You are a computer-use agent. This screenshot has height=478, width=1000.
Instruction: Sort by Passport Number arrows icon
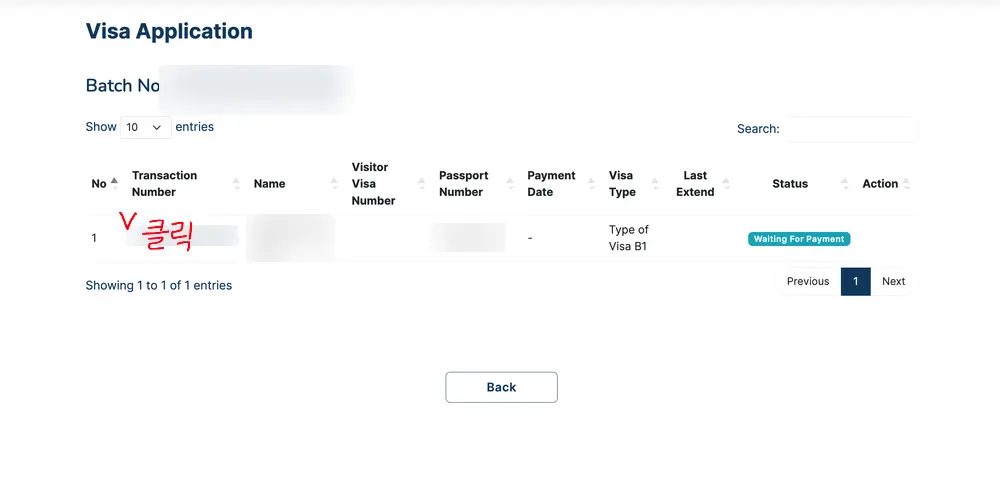(510, 184)
